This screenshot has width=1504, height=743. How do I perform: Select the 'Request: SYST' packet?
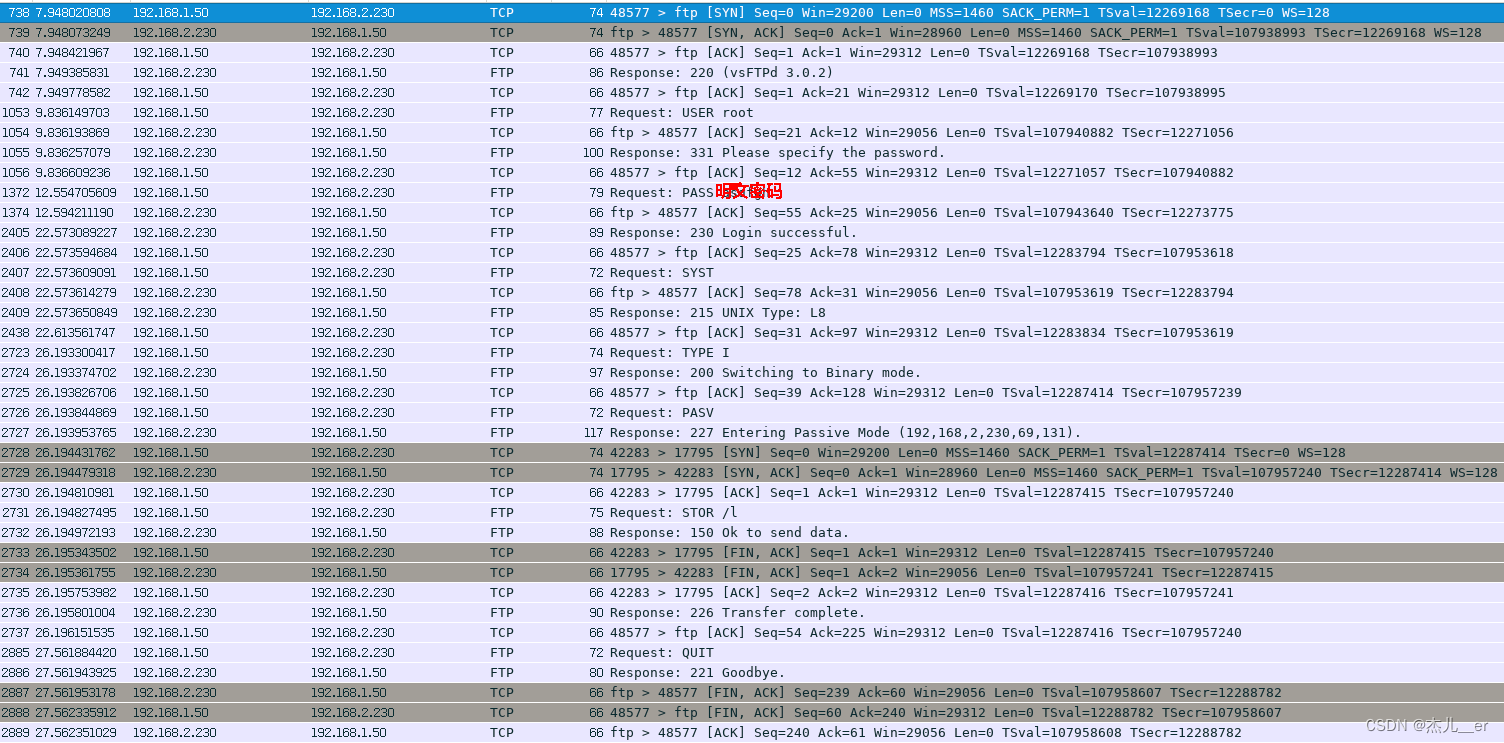click(752, 273)
